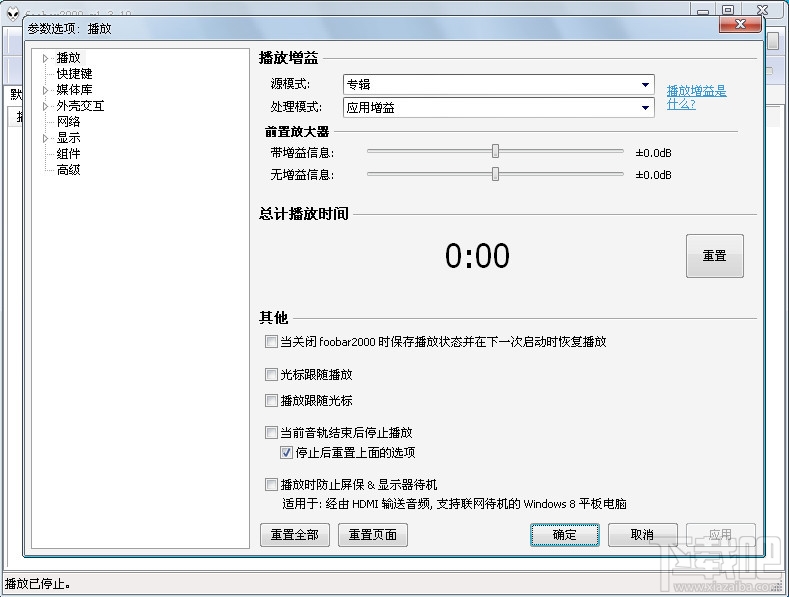Toggle 播放跟随光标 checkbox
Image resolution: width=789 pixels, height=597 pixels.
click(271, 401)
